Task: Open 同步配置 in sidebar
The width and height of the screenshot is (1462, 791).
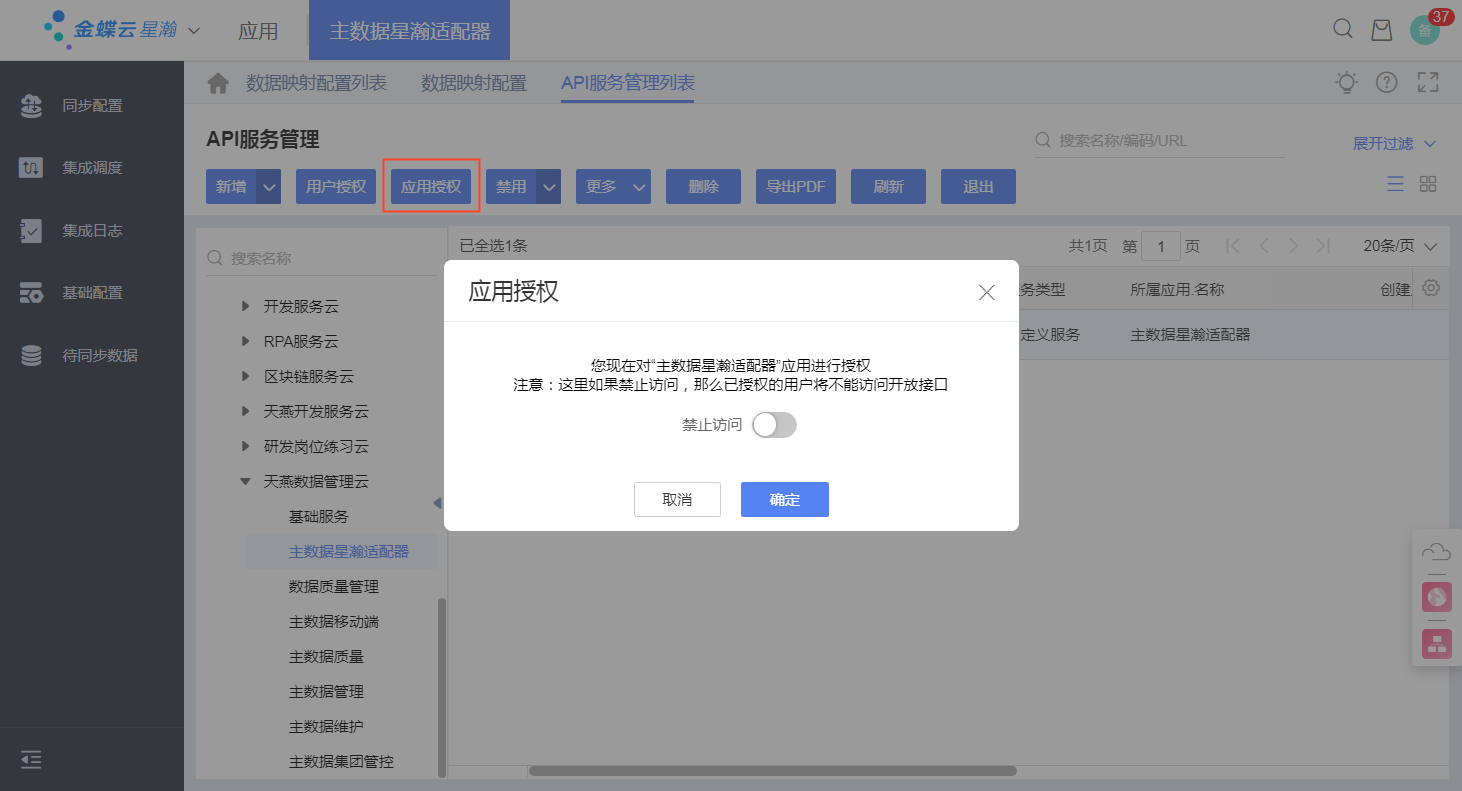Action: tap(92, 105)
